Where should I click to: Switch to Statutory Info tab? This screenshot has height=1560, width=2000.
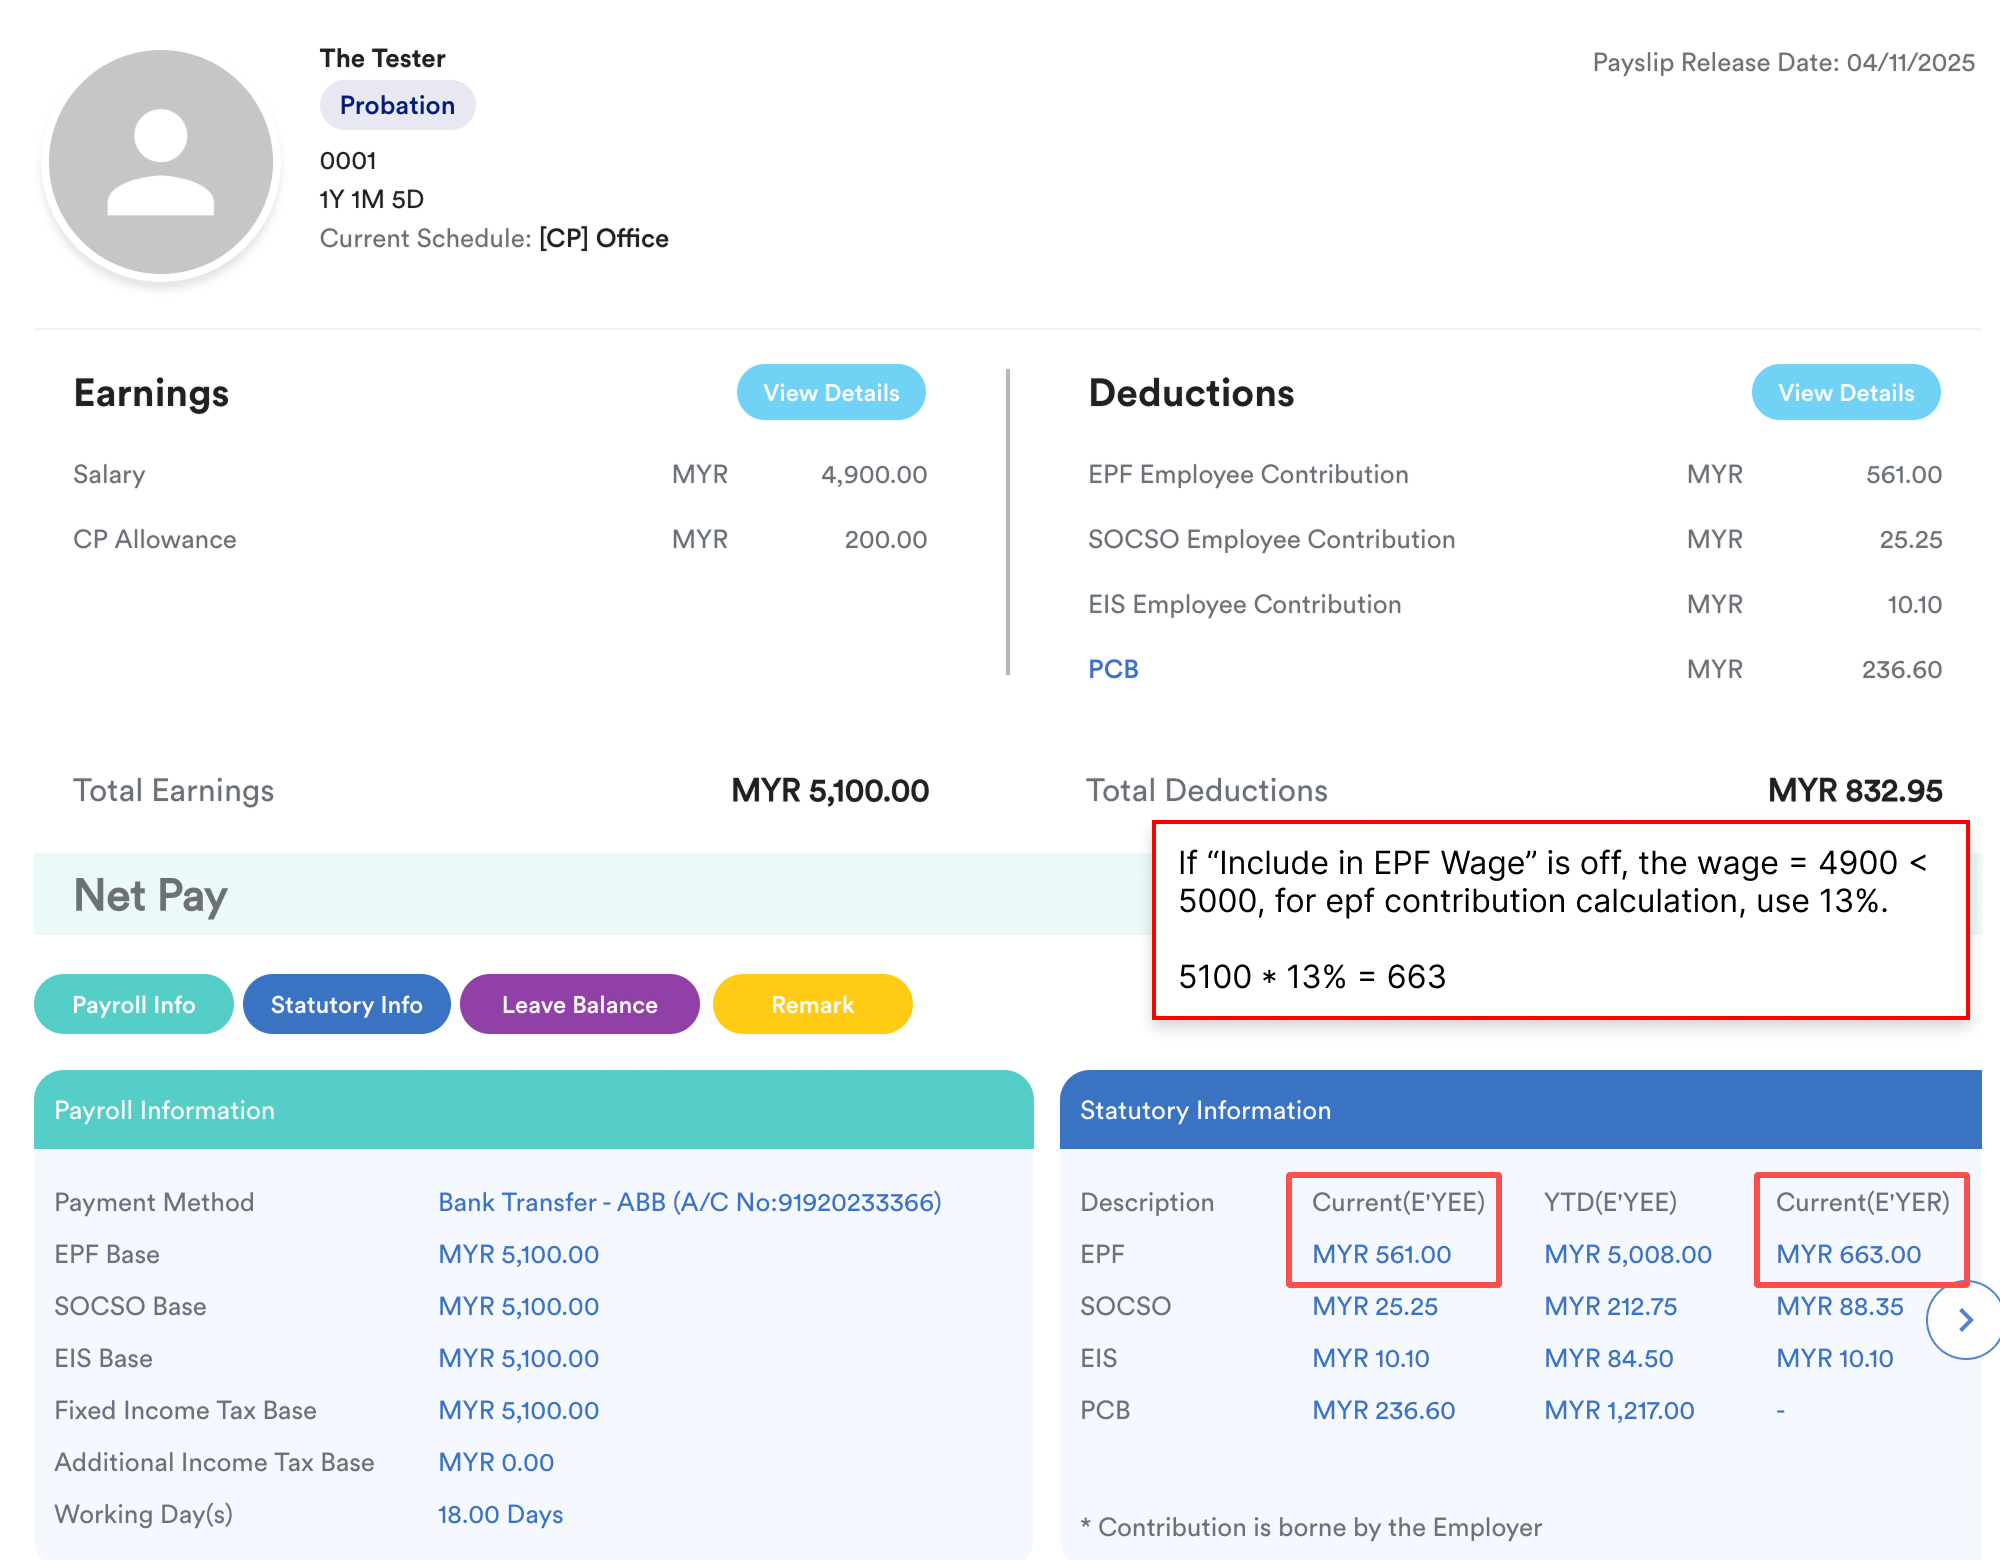point(346,1005)
